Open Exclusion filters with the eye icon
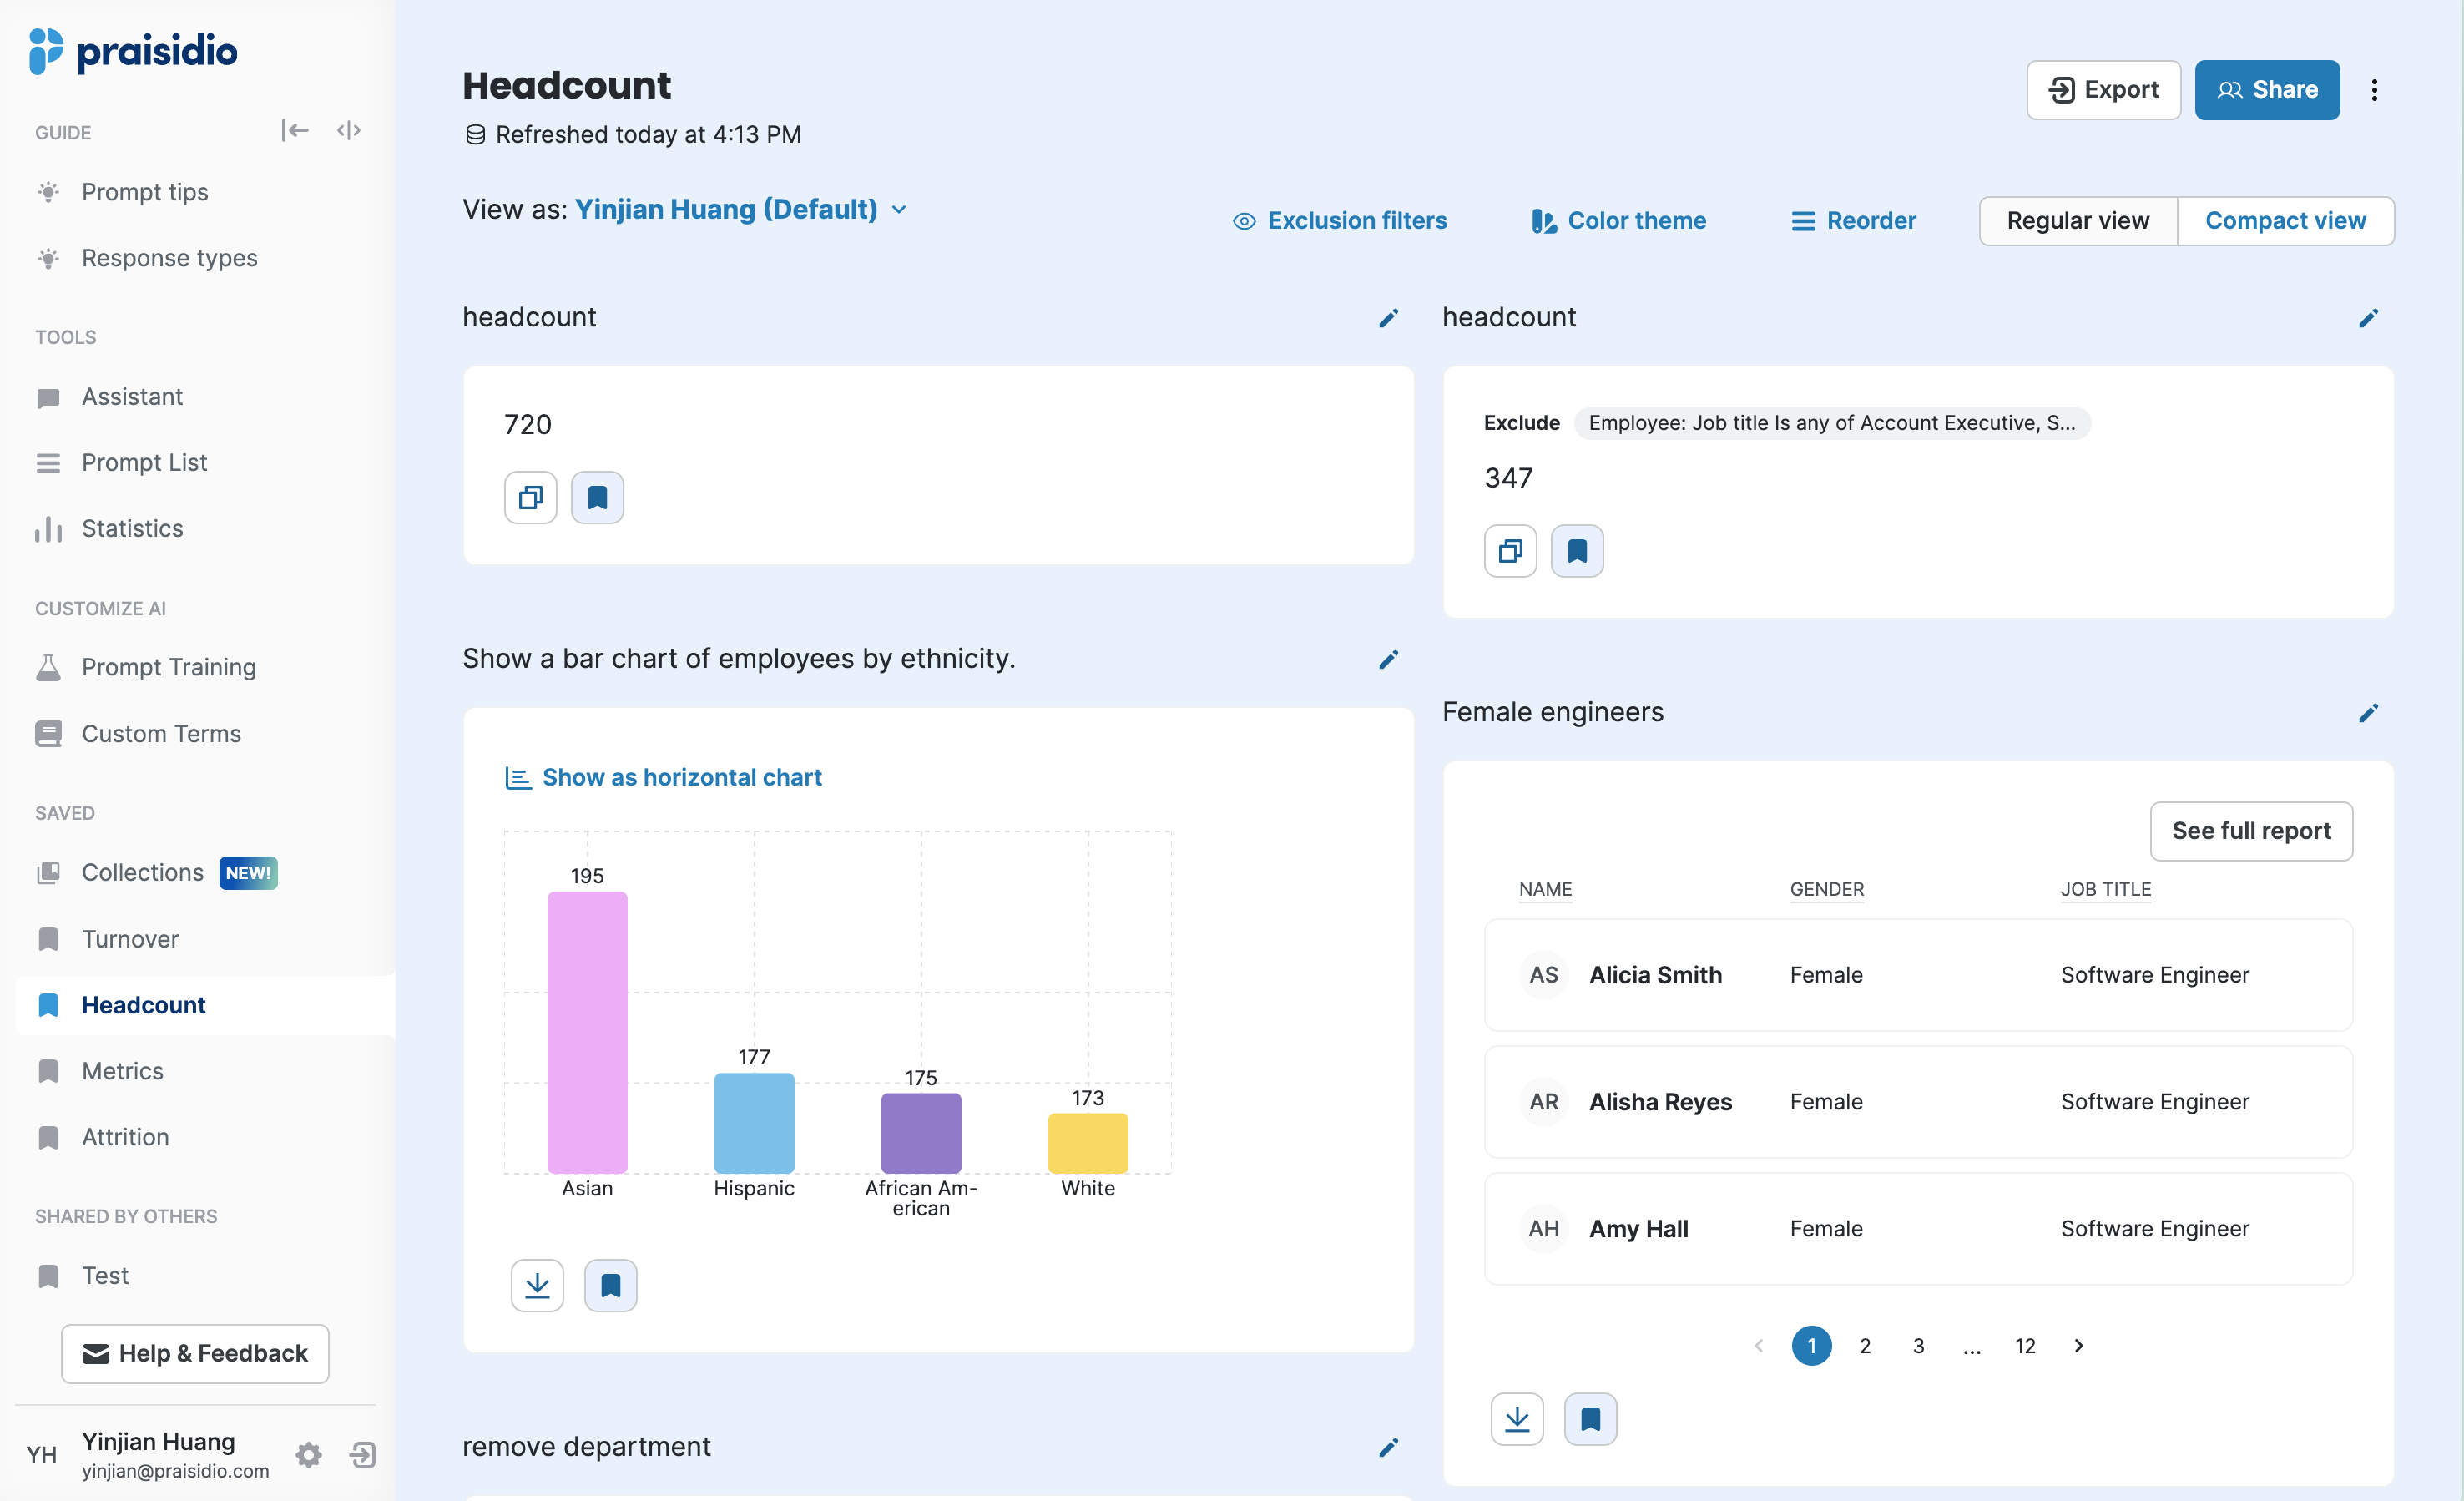 click(x=1340, y=220)
